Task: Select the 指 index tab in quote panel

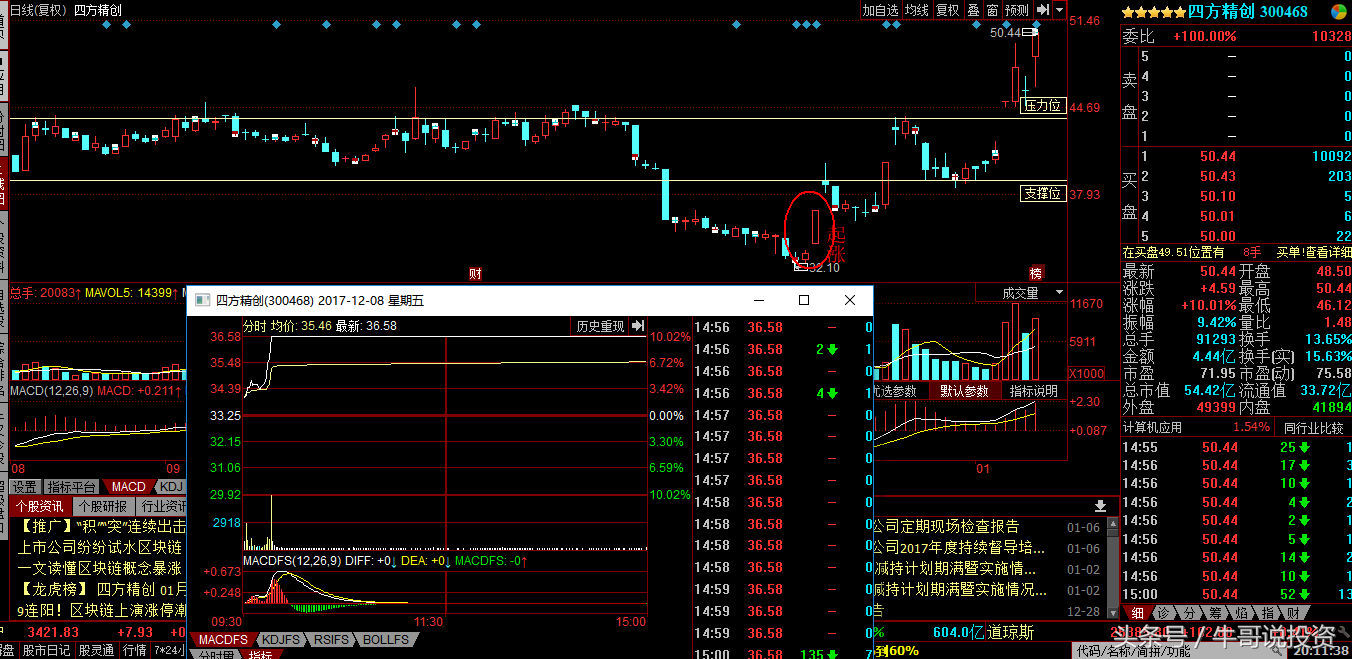Action: pos(1266,612)
